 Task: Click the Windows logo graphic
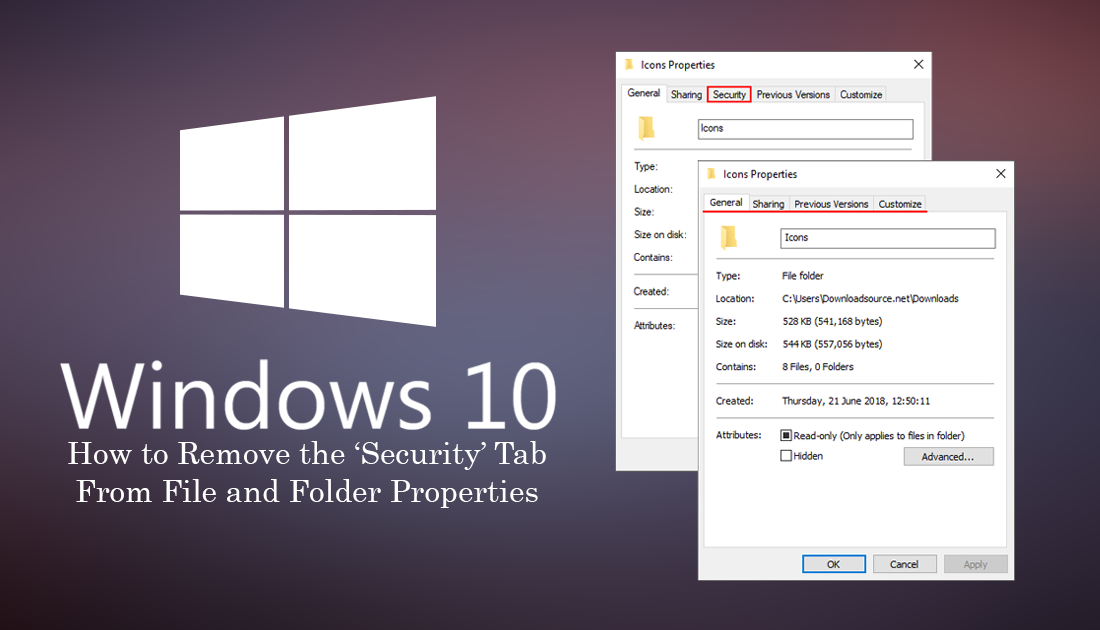(308, 211)
